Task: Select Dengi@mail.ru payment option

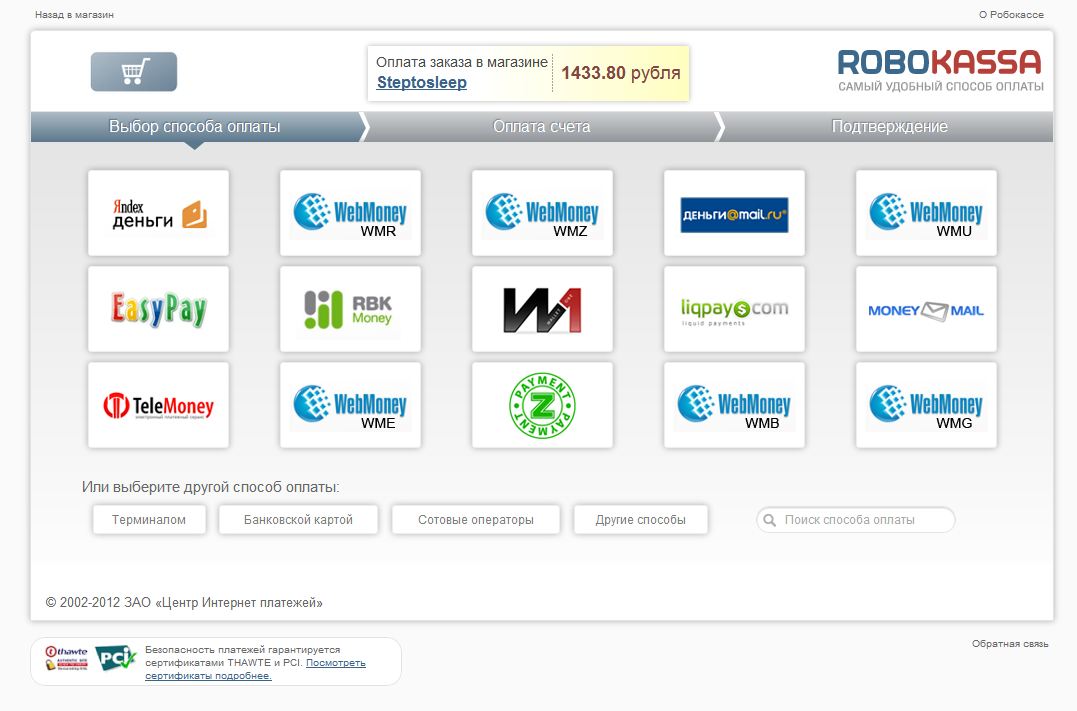Action: point(734,213)
